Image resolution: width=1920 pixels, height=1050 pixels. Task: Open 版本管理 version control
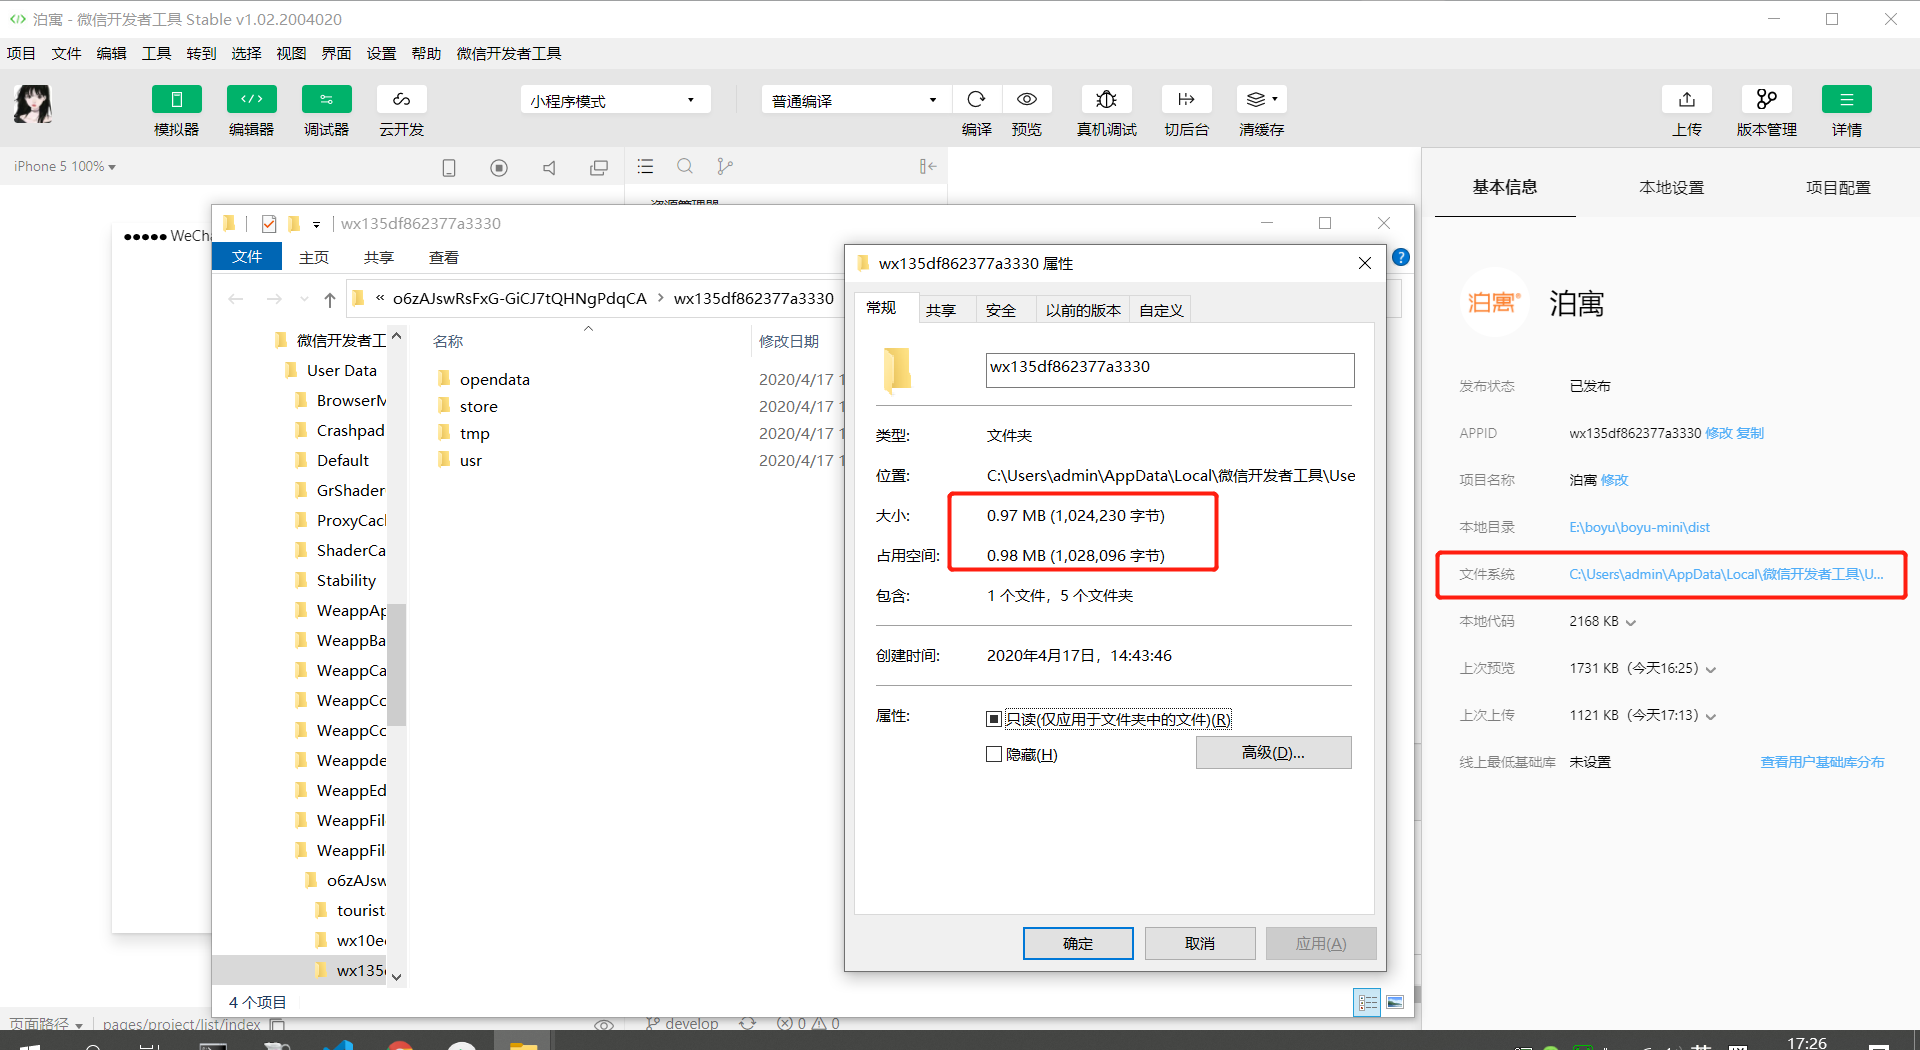click(1767, 99)
